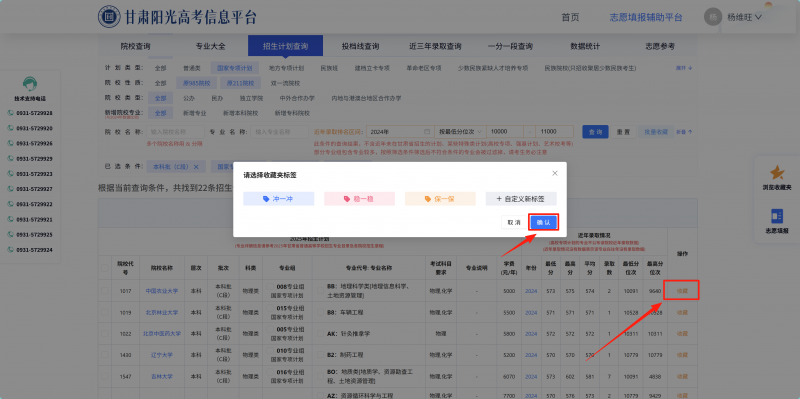Click phone icon beside 0931-5729920
The width and height of the screenshot is (800, 399).
10,129
